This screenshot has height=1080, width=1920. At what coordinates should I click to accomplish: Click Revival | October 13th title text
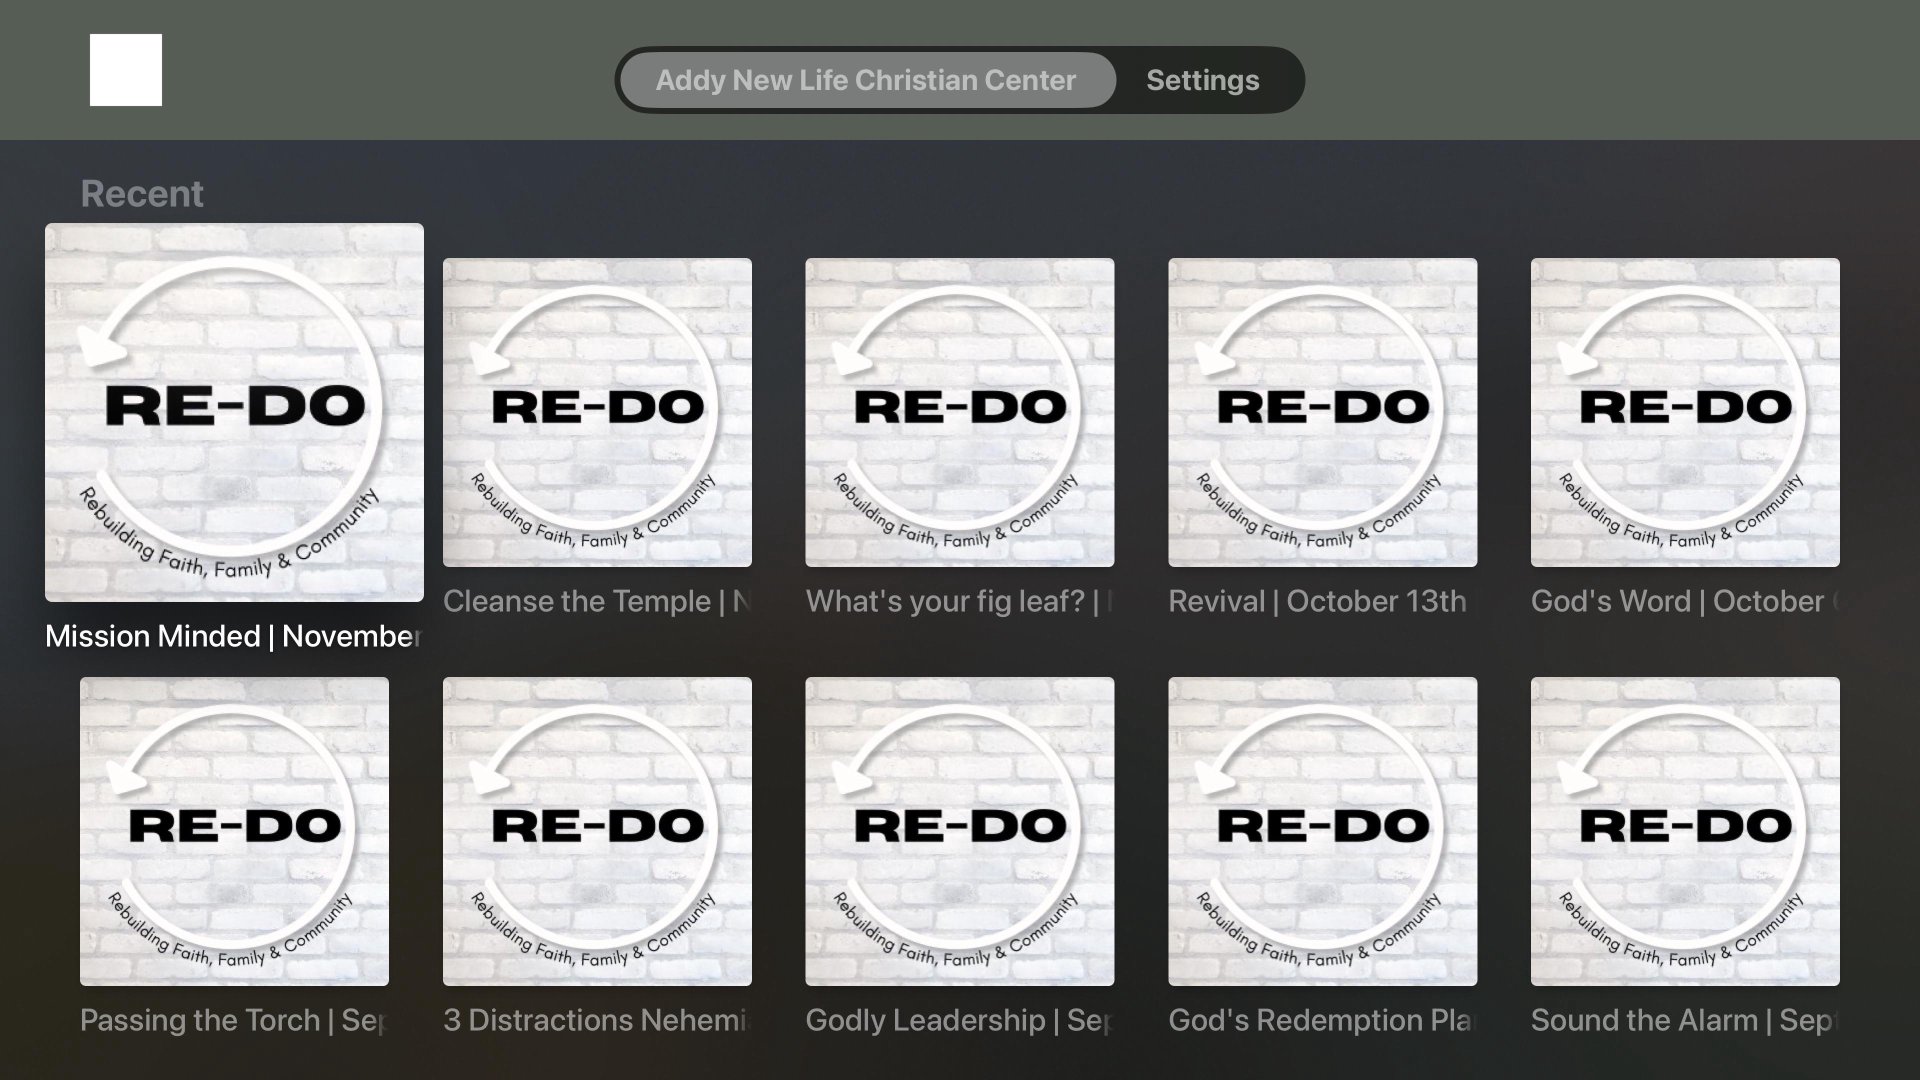coord(1317,601)
